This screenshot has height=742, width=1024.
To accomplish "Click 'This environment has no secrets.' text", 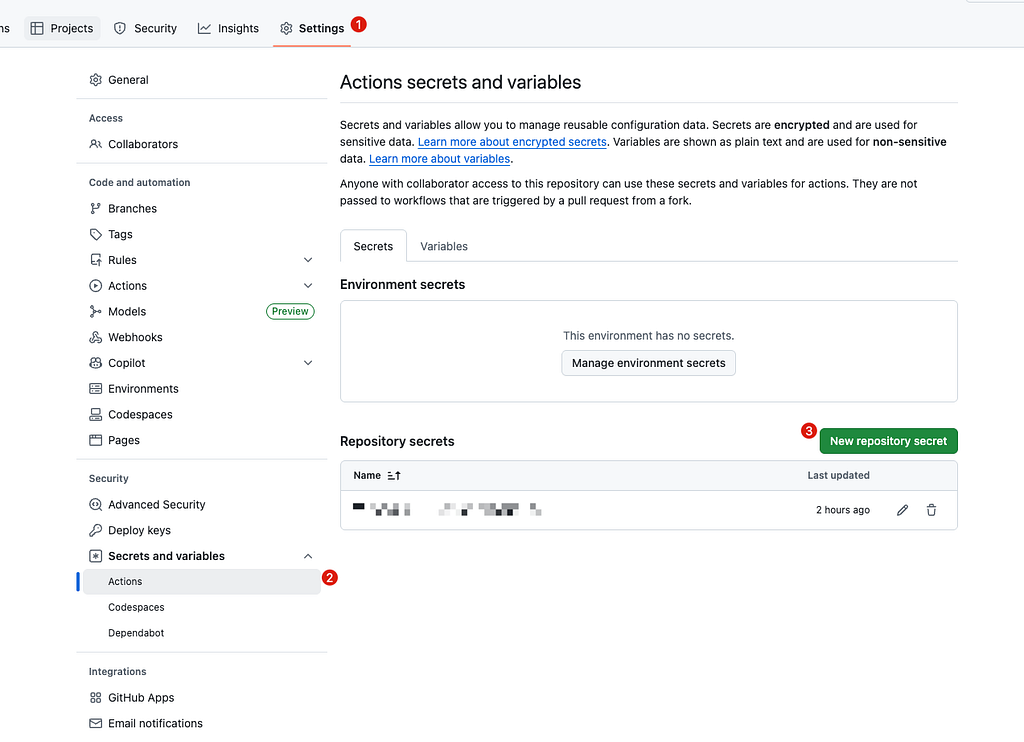I will tap(648, 336).
